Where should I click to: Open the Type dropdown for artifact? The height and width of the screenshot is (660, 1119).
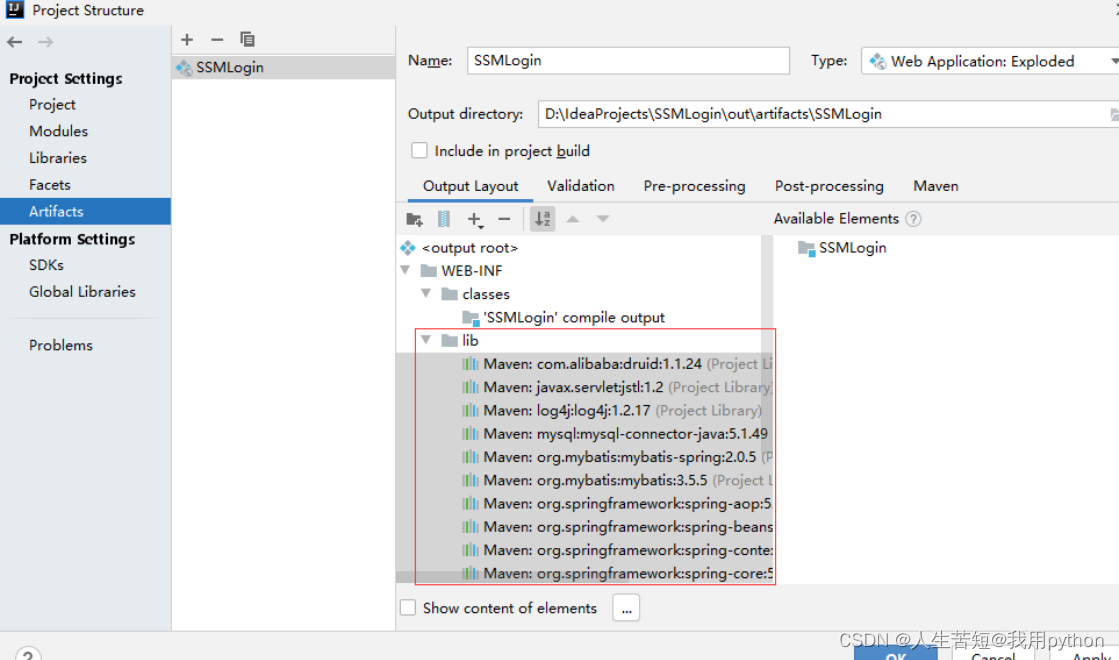click(x=991, y=61)
